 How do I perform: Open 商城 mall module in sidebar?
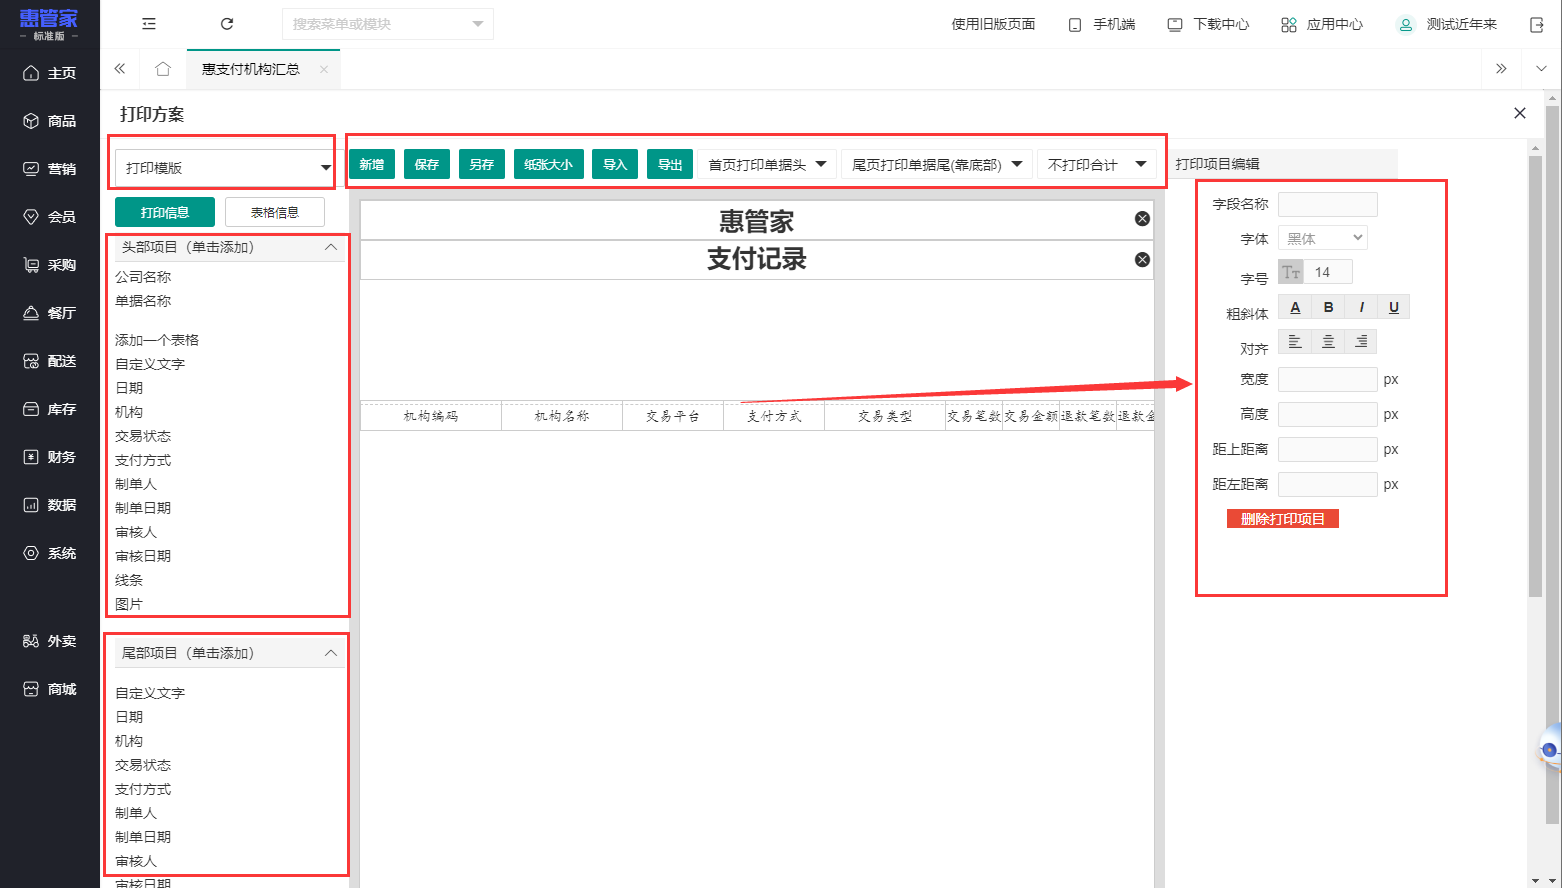click(49, 689)
